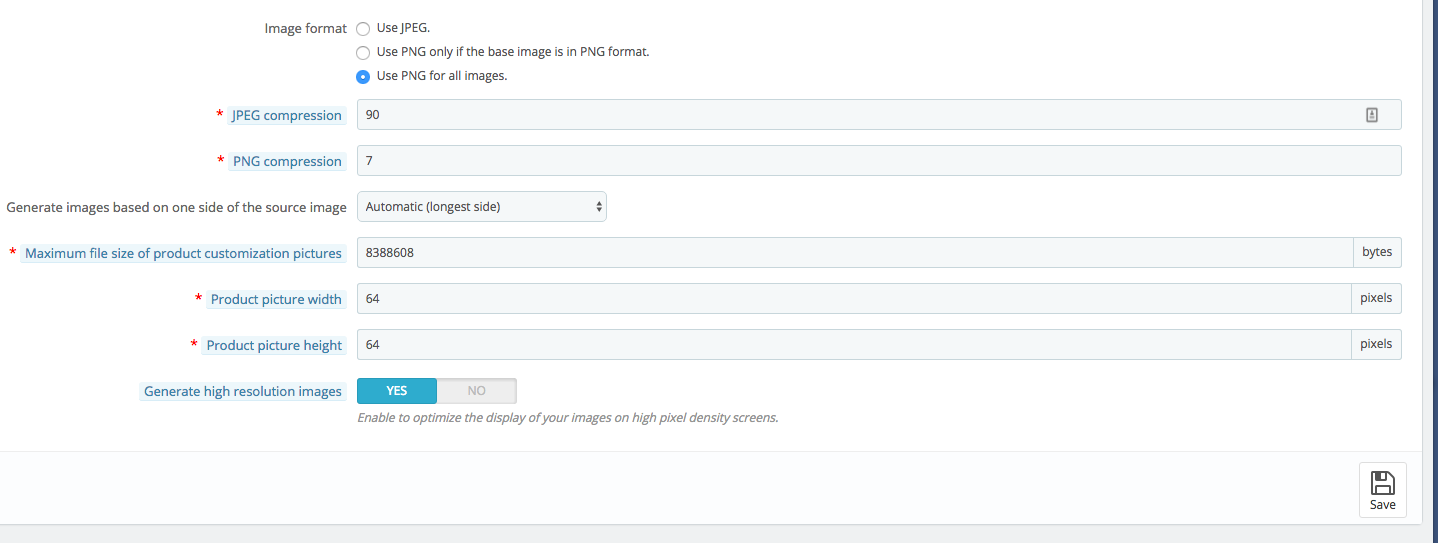This screenshot has height=543, width=1438.
Task: Click the JPEG compression label
Action: (x=287, y=116)
